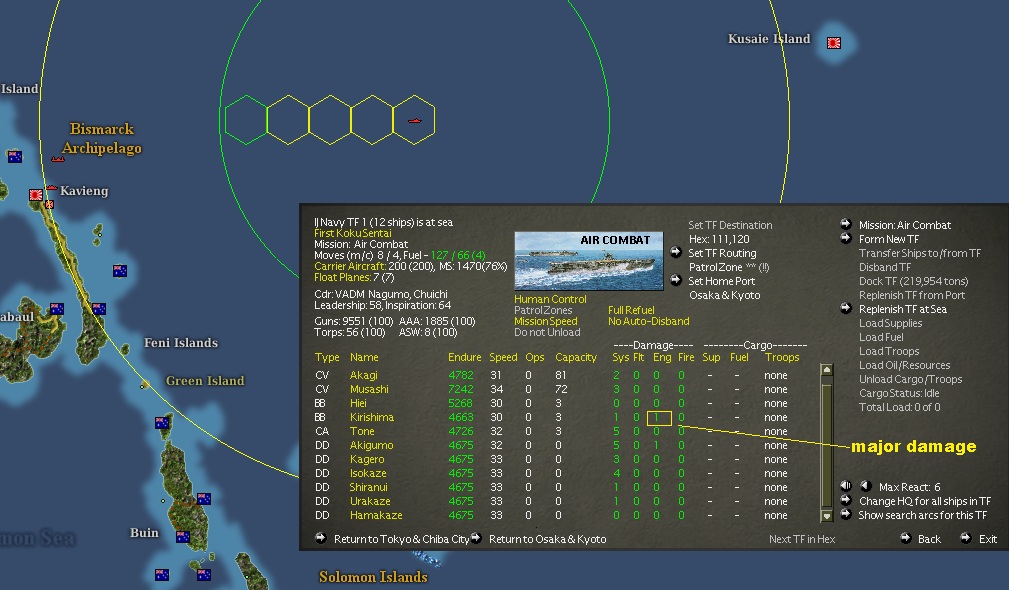Screen dimensions: 1009x590
Task: Click the Troops column header
Action: (782, 357)
